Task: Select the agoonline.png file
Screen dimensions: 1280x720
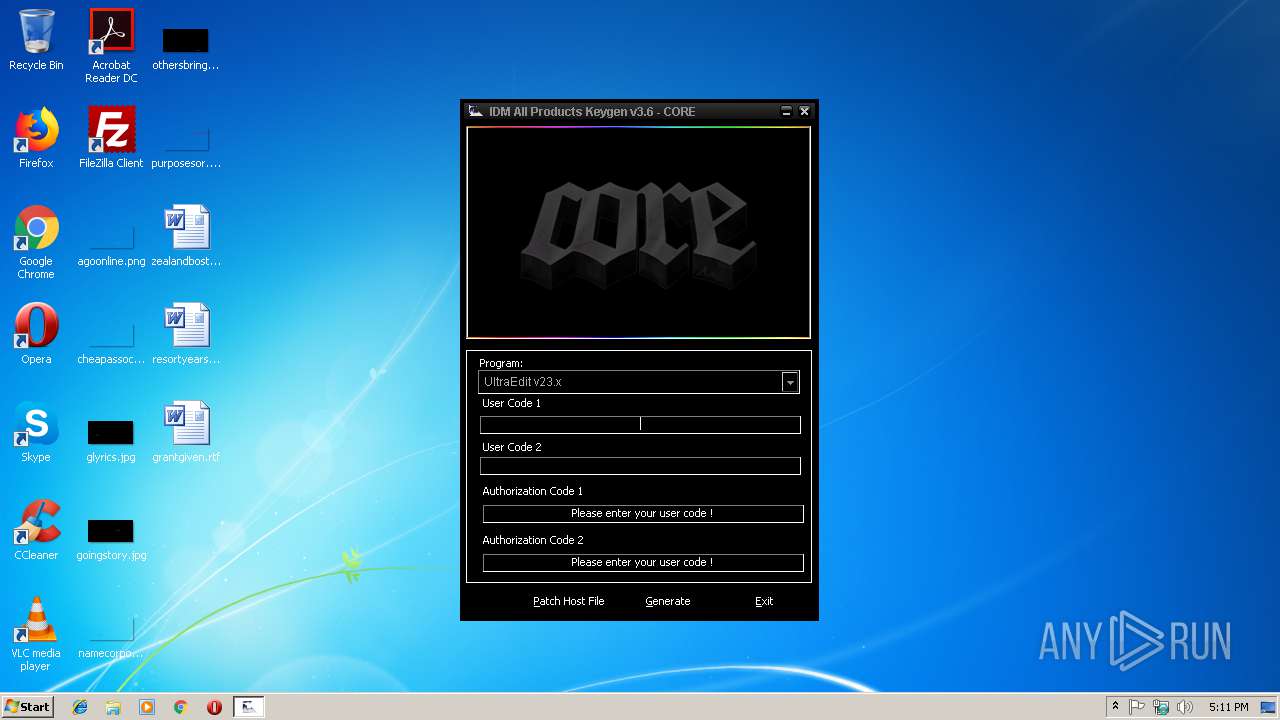Action: 111,242
